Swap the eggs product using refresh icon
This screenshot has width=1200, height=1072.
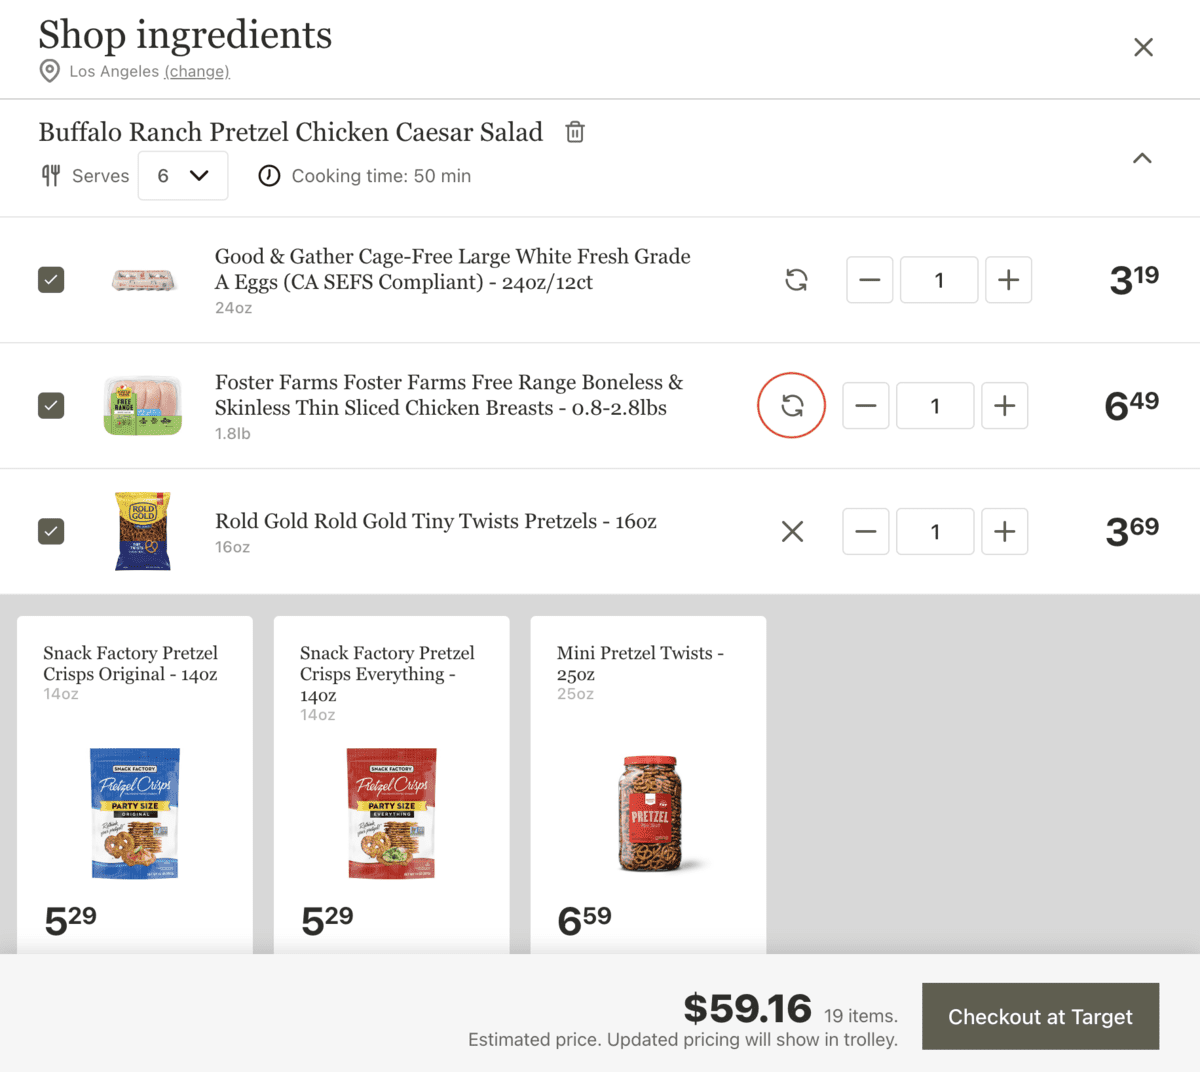click(x=796, y=280)
